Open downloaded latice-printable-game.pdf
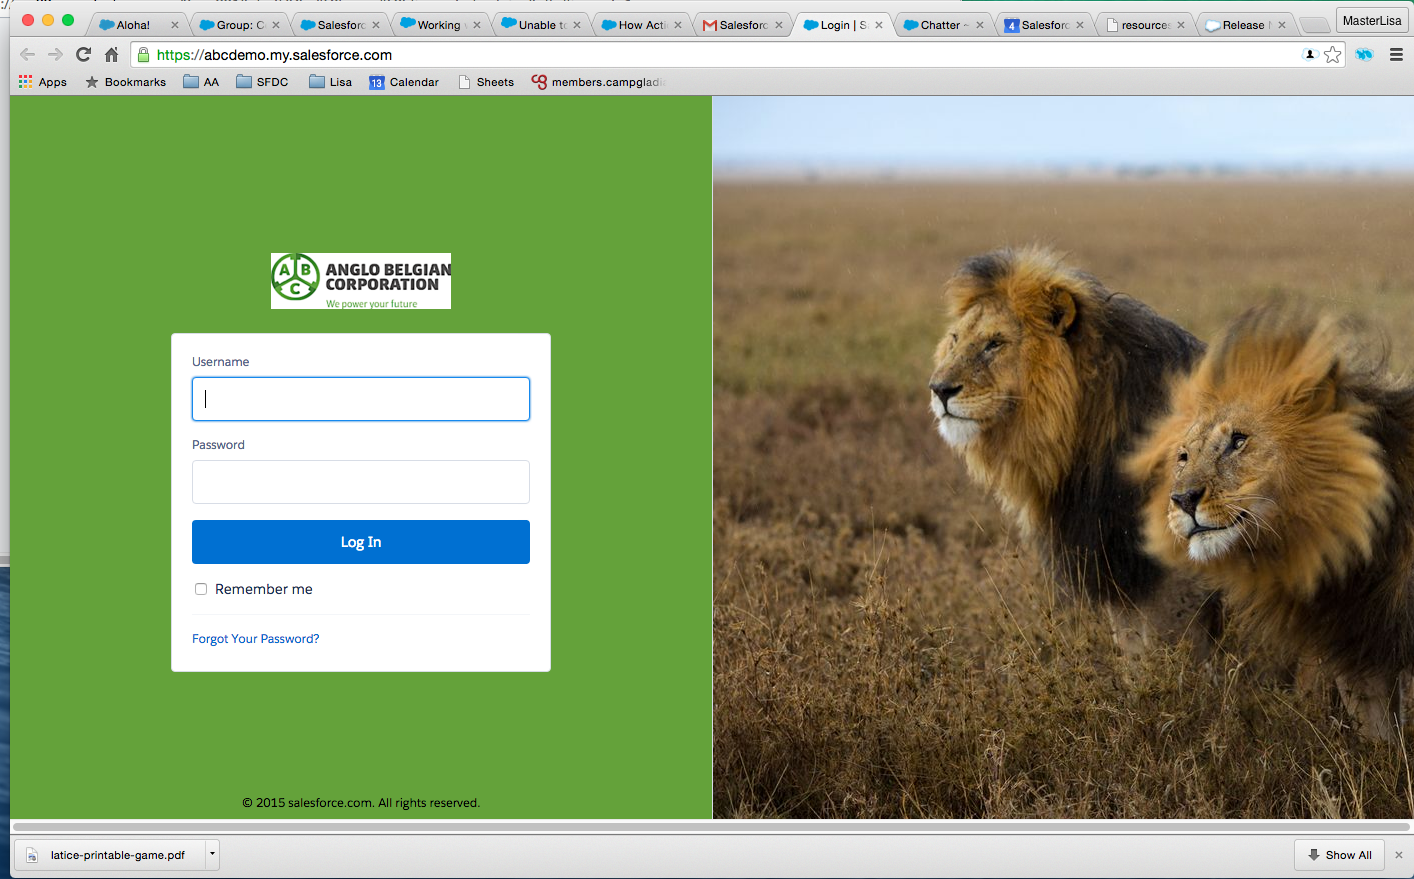Screen dimensions: 1414x879 tap(110, 855)
